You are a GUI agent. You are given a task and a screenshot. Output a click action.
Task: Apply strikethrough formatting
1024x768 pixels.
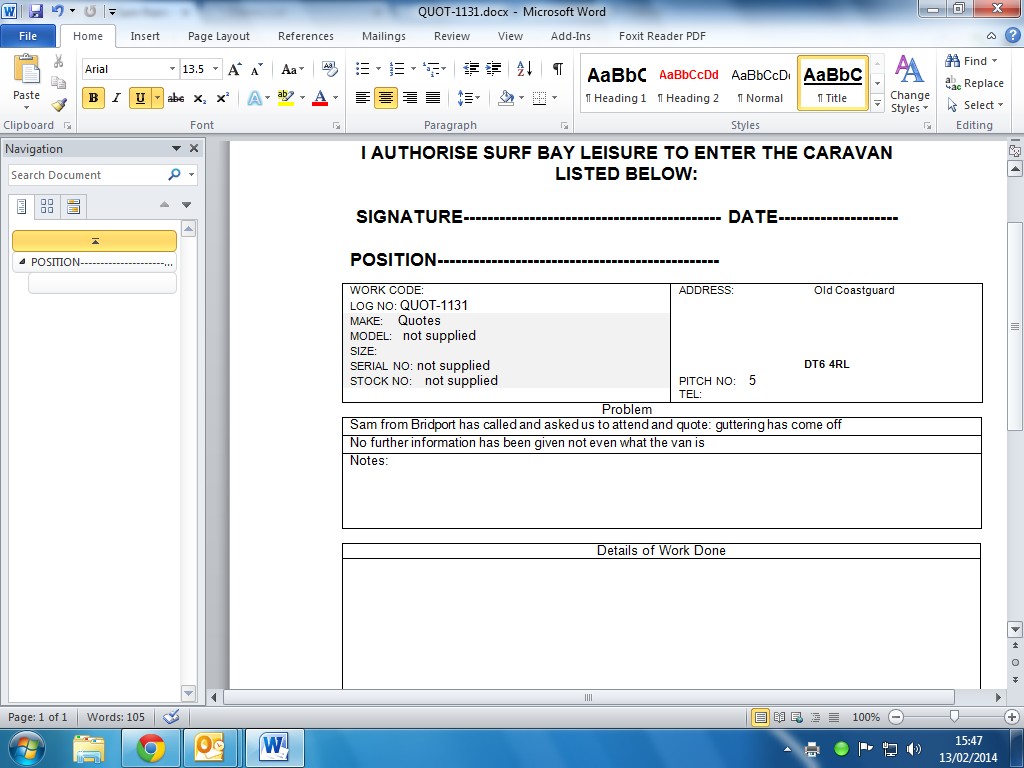[x=176, y=98]
